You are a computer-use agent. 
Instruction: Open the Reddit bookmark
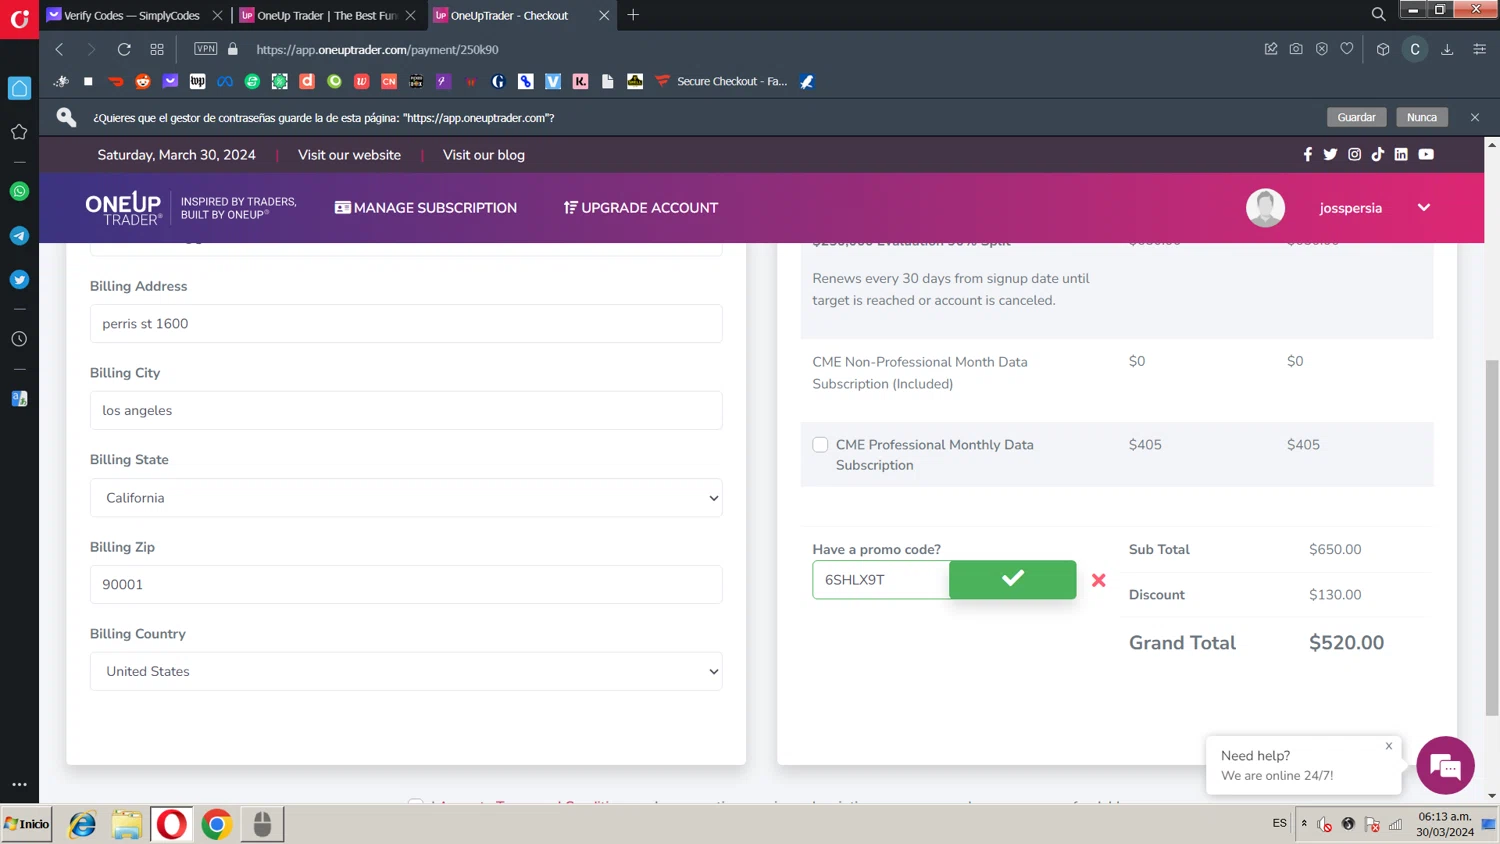(143, 81)
